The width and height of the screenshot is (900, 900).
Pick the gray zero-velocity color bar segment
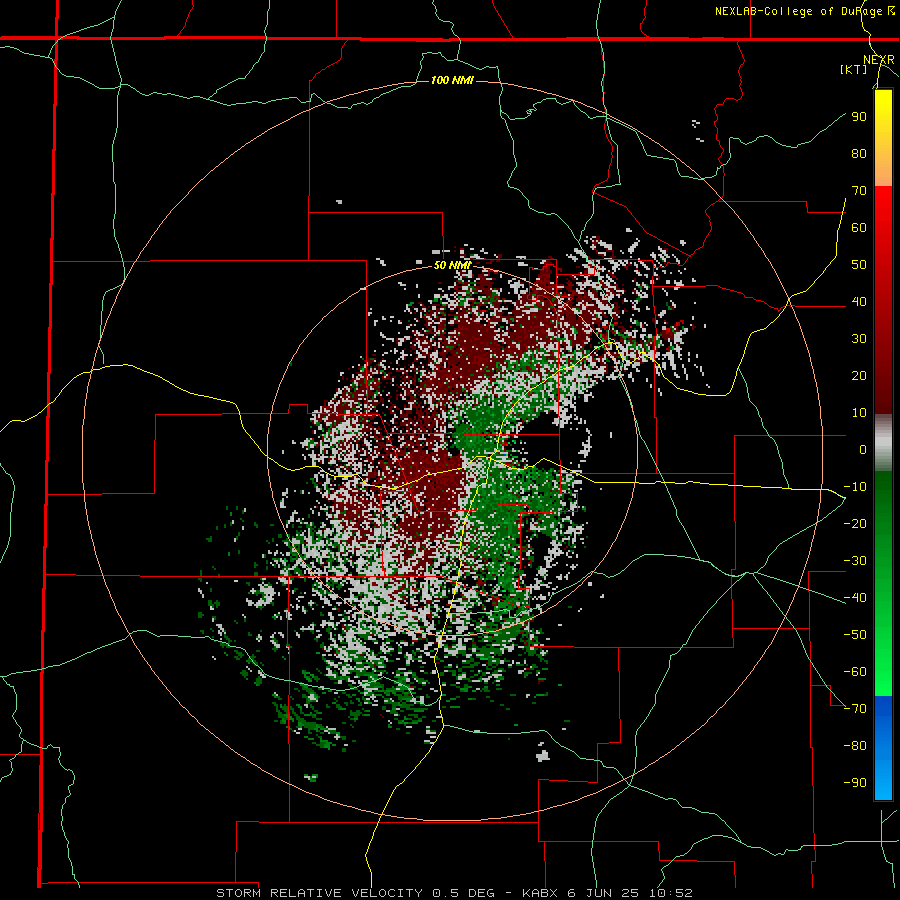[x=883, y=442]
